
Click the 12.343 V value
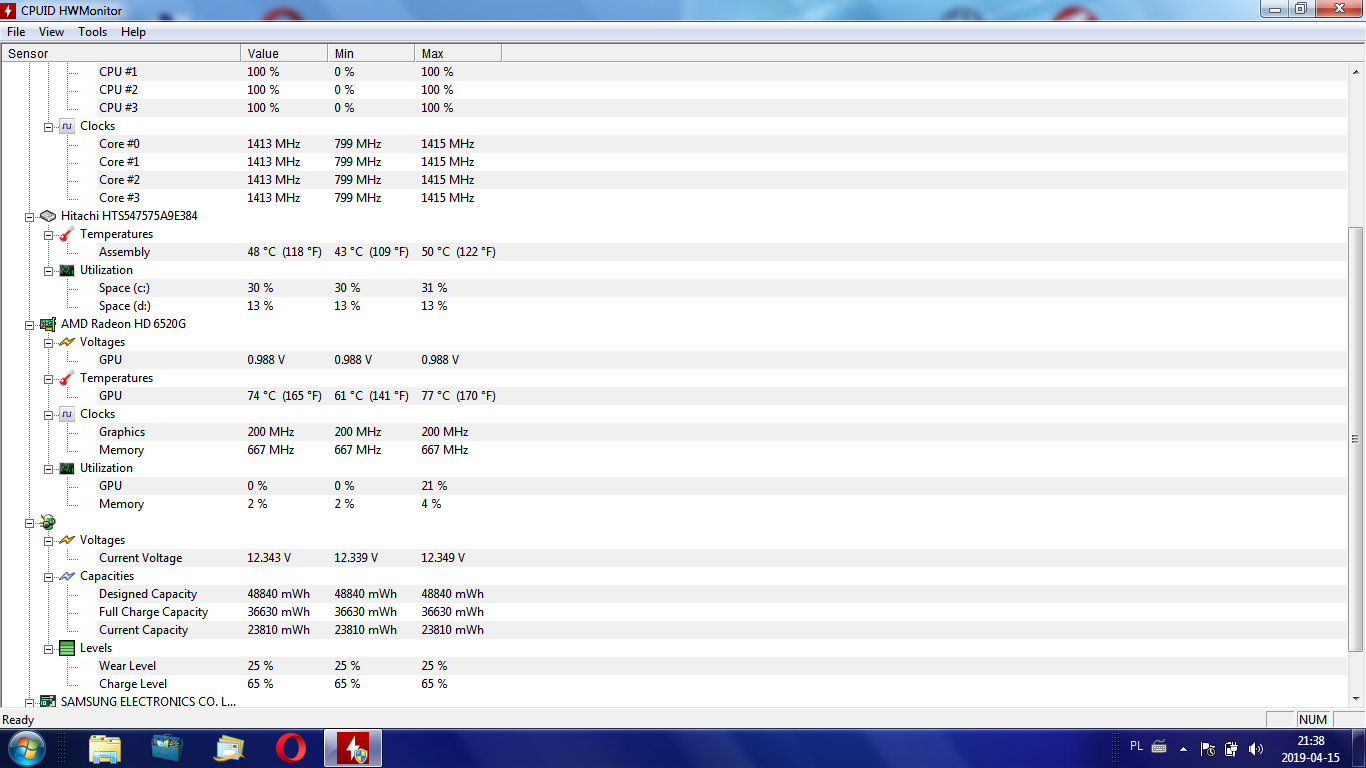click(269, 558)
